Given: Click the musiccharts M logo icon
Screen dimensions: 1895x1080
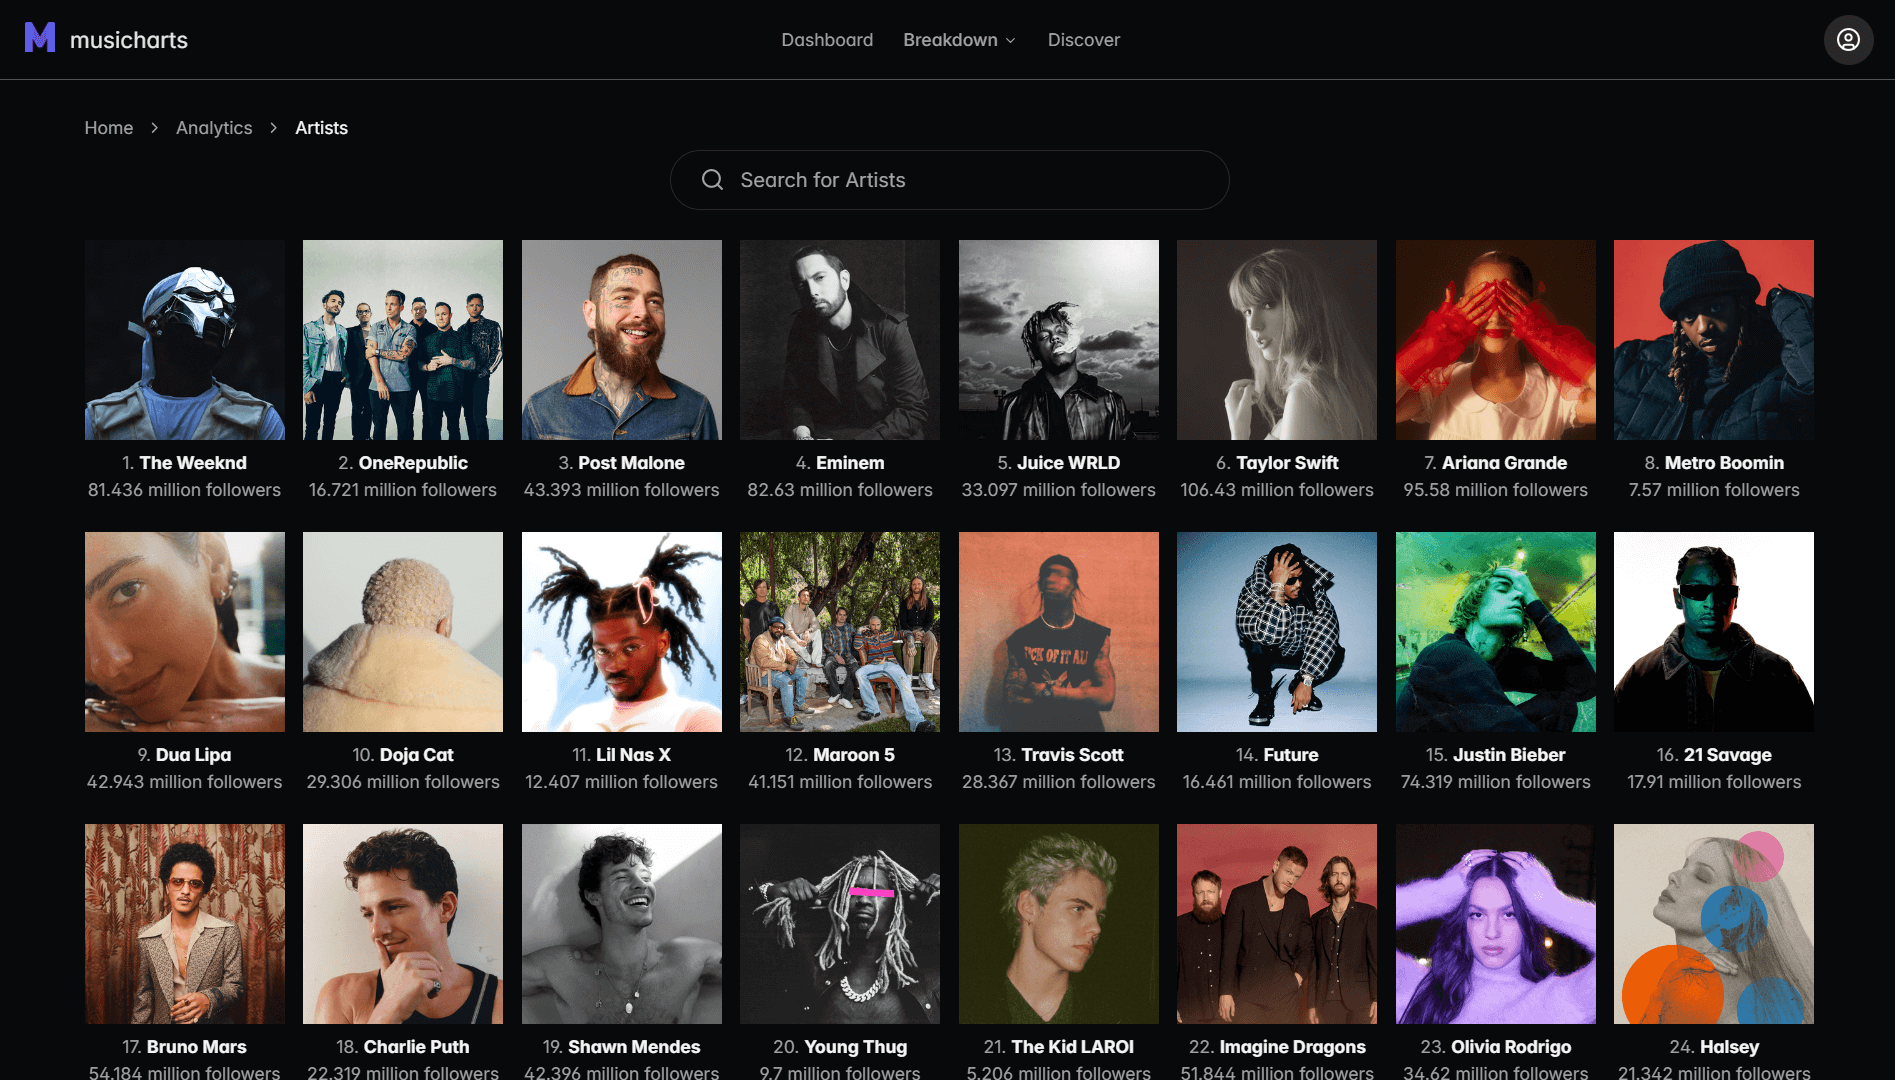Looking at the screenshot, I should pyautogui.click(x=40, y=38).
